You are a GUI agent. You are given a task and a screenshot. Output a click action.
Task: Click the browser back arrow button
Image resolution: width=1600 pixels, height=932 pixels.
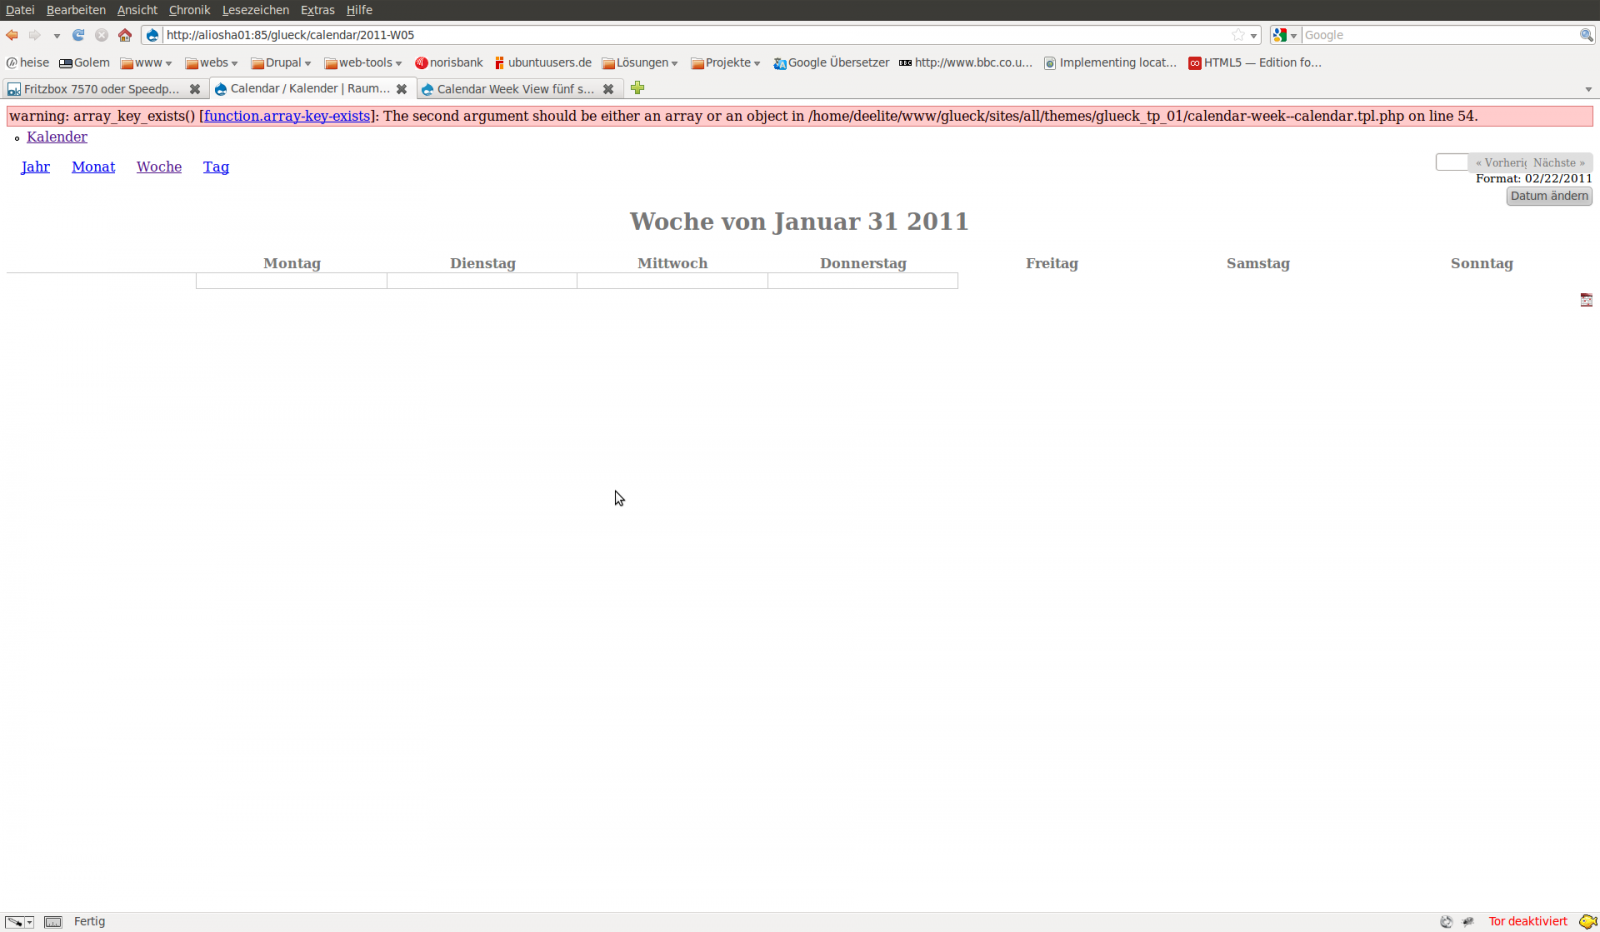coord(12,35)
